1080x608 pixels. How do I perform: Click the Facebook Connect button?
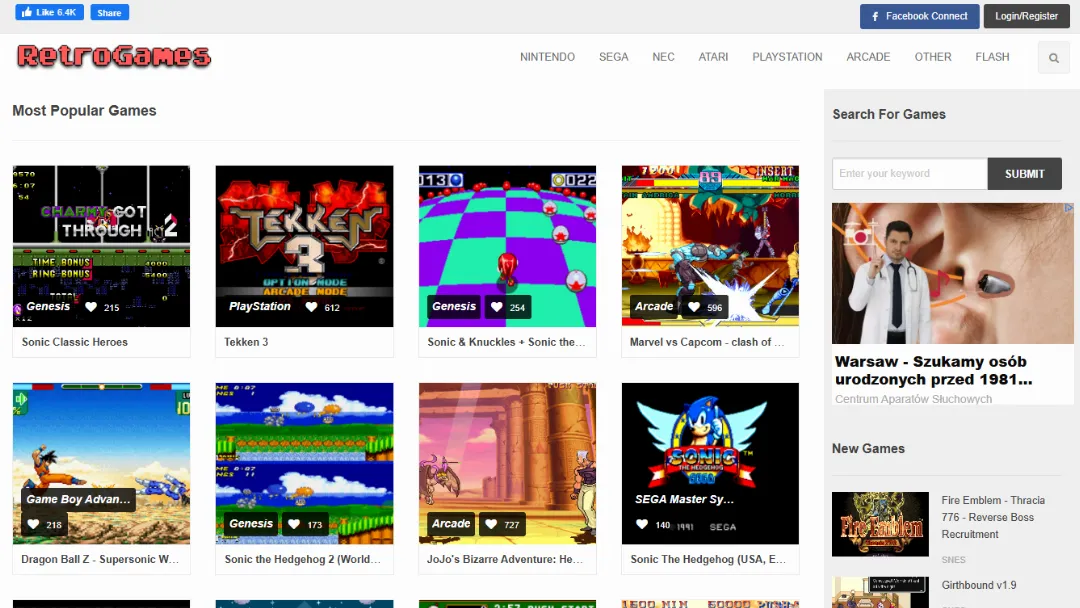[x=919, y=16]
